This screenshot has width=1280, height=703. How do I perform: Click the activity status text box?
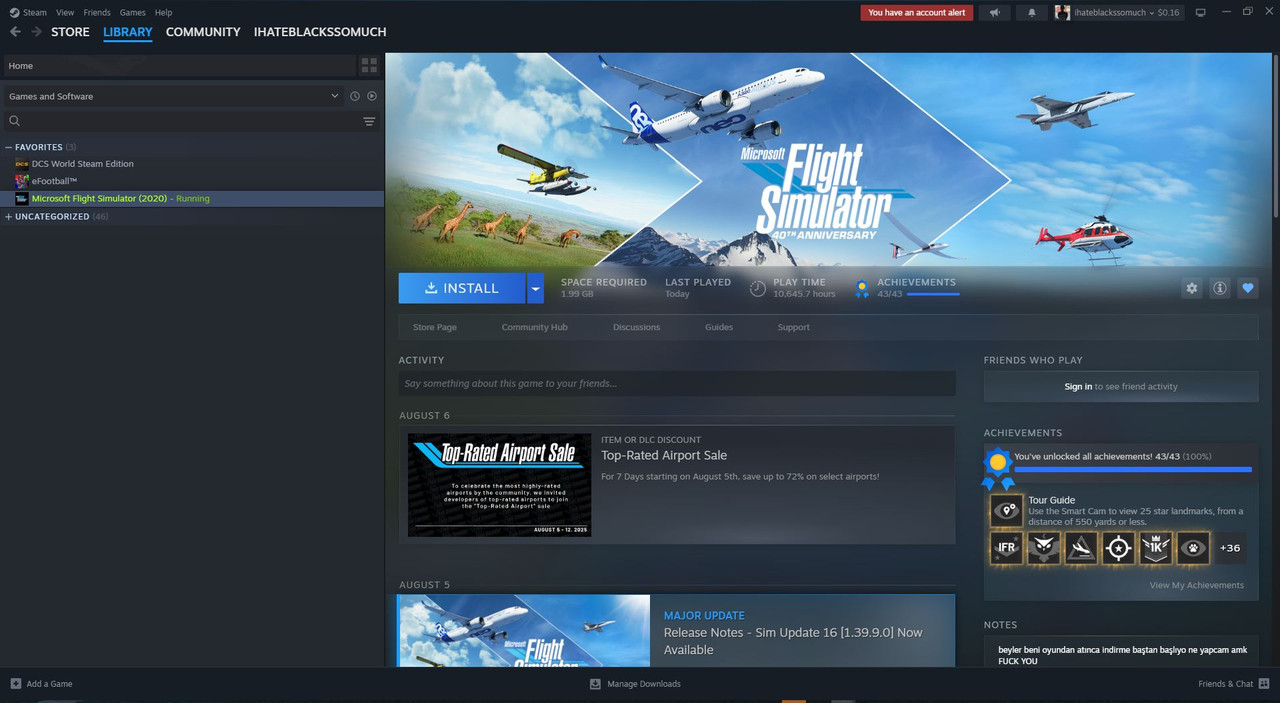coord(677,383)
